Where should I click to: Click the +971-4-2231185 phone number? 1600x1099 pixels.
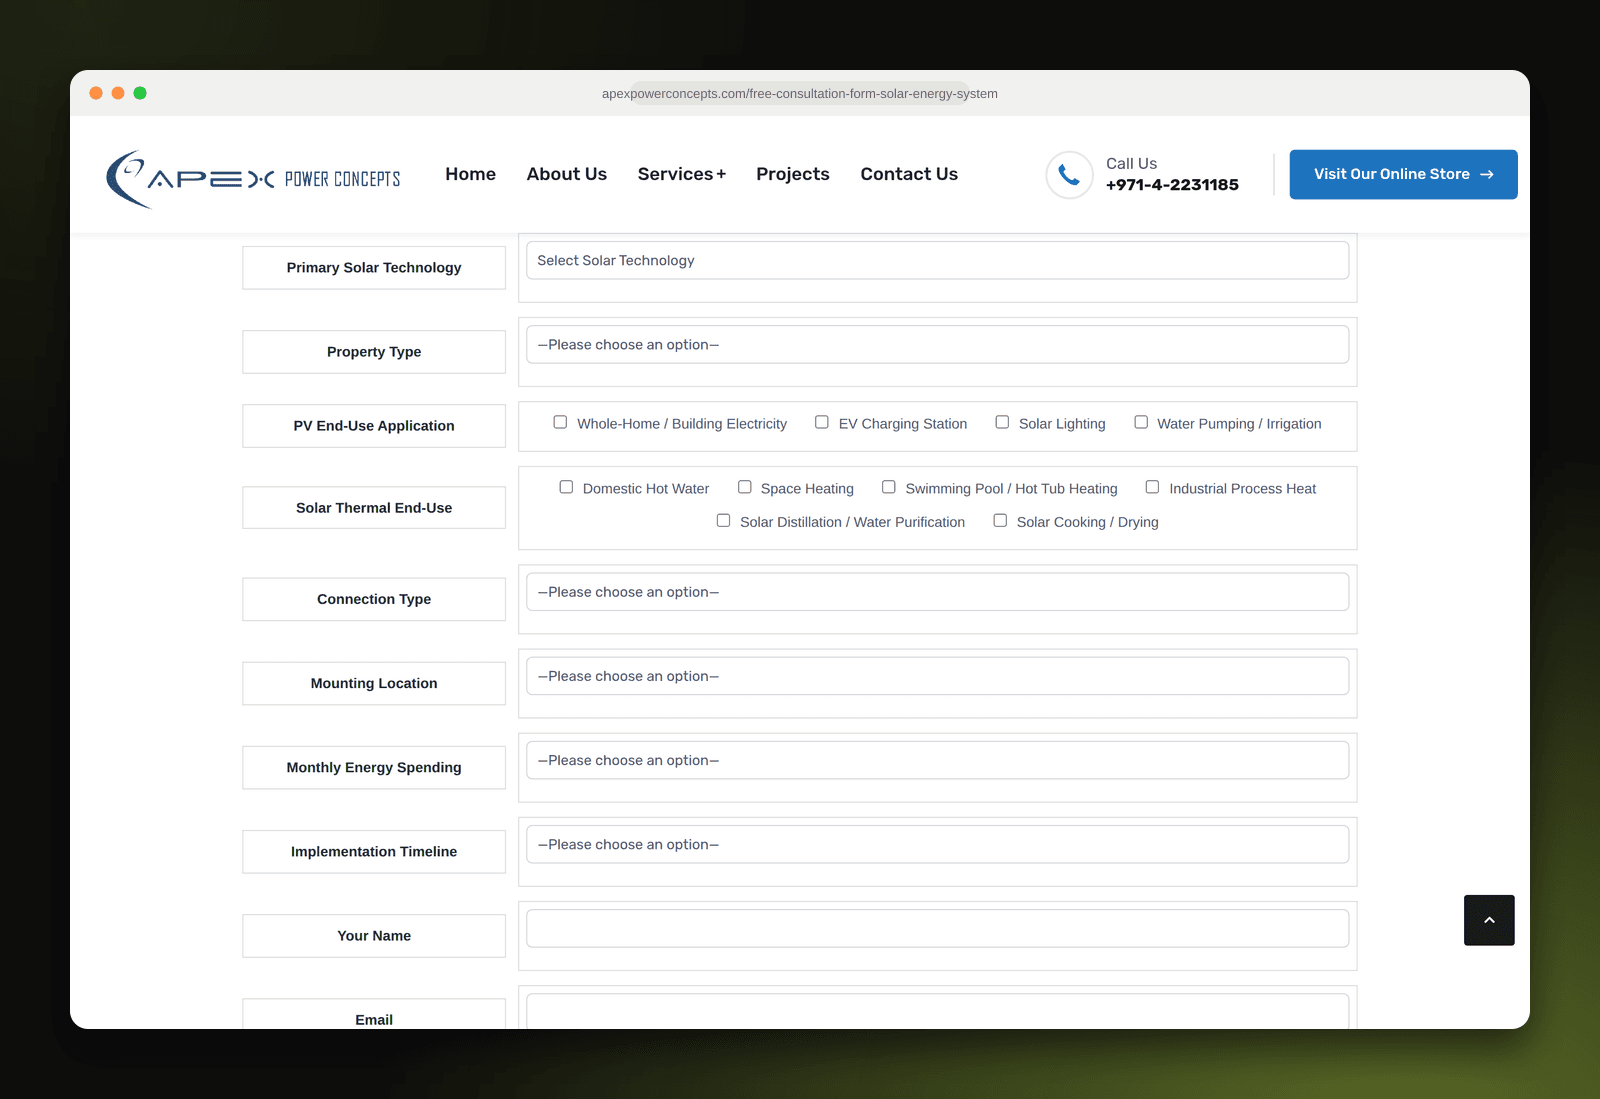tap(1172, 185)
